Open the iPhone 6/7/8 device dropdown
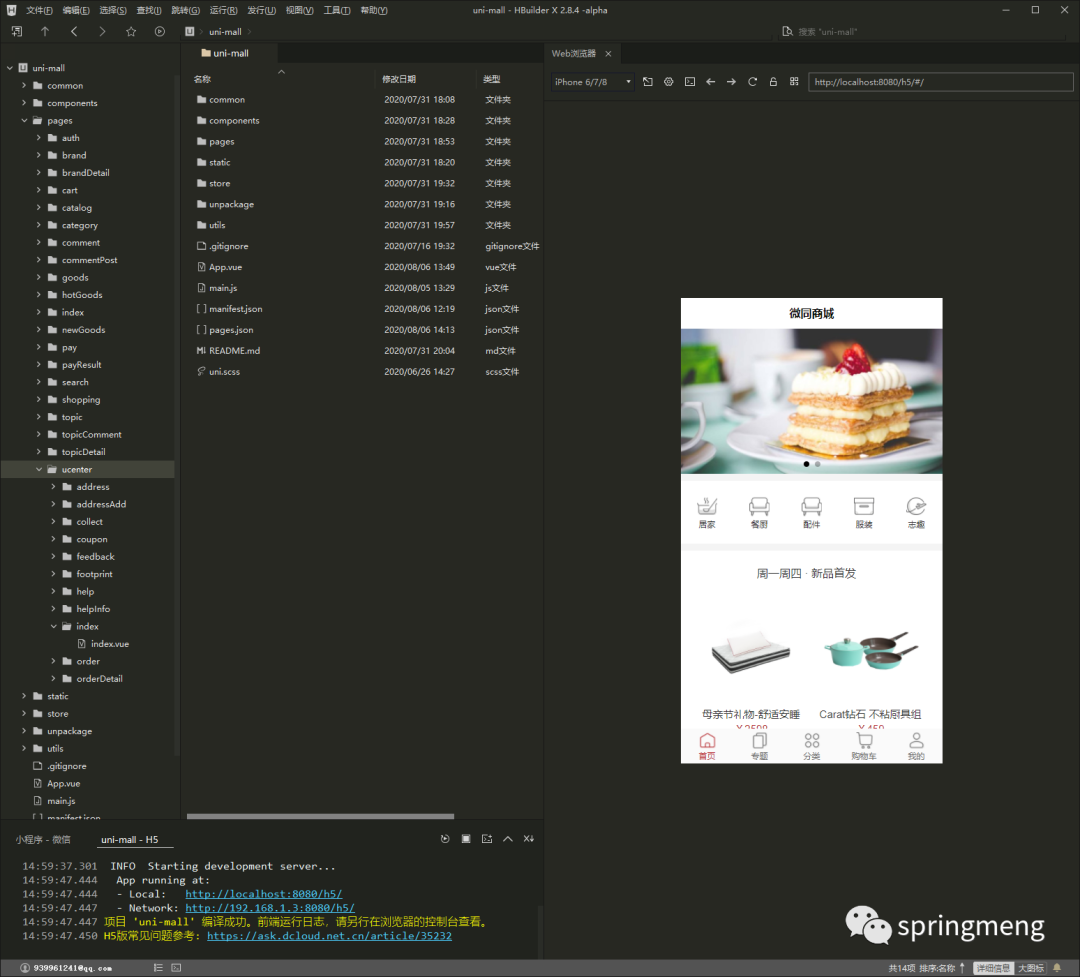1080x977 pixels. click(592, 82)
